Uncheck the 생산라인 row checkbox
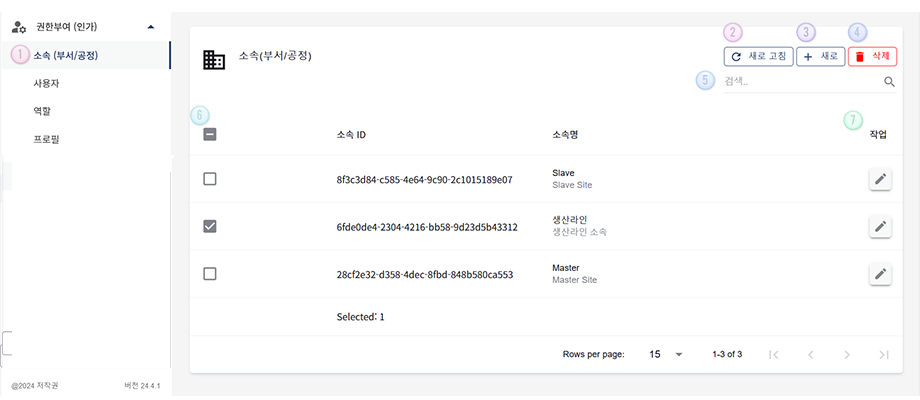Viewport: 920px width, 400px height. [210, 227]
